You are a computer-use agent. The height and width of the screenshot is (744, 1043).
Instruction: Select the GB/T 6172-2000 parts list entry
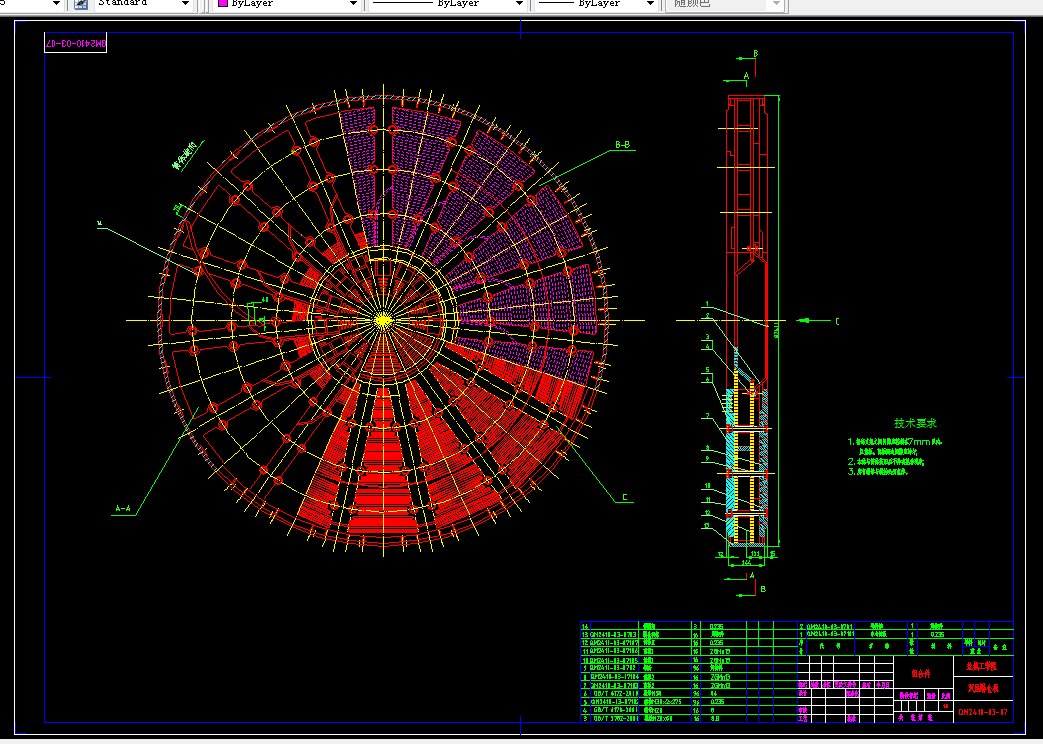615,693
